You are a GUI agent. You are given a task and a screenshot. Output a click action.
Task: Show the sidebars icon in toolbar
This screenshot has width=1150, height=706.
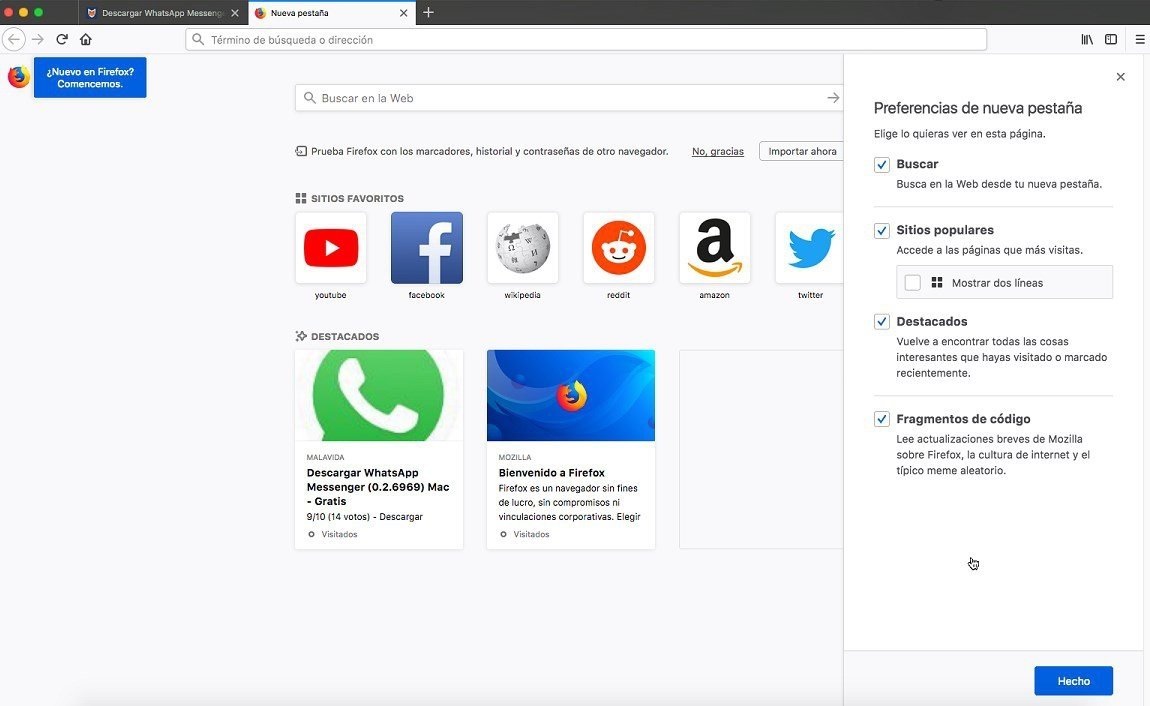(1111, 40)
